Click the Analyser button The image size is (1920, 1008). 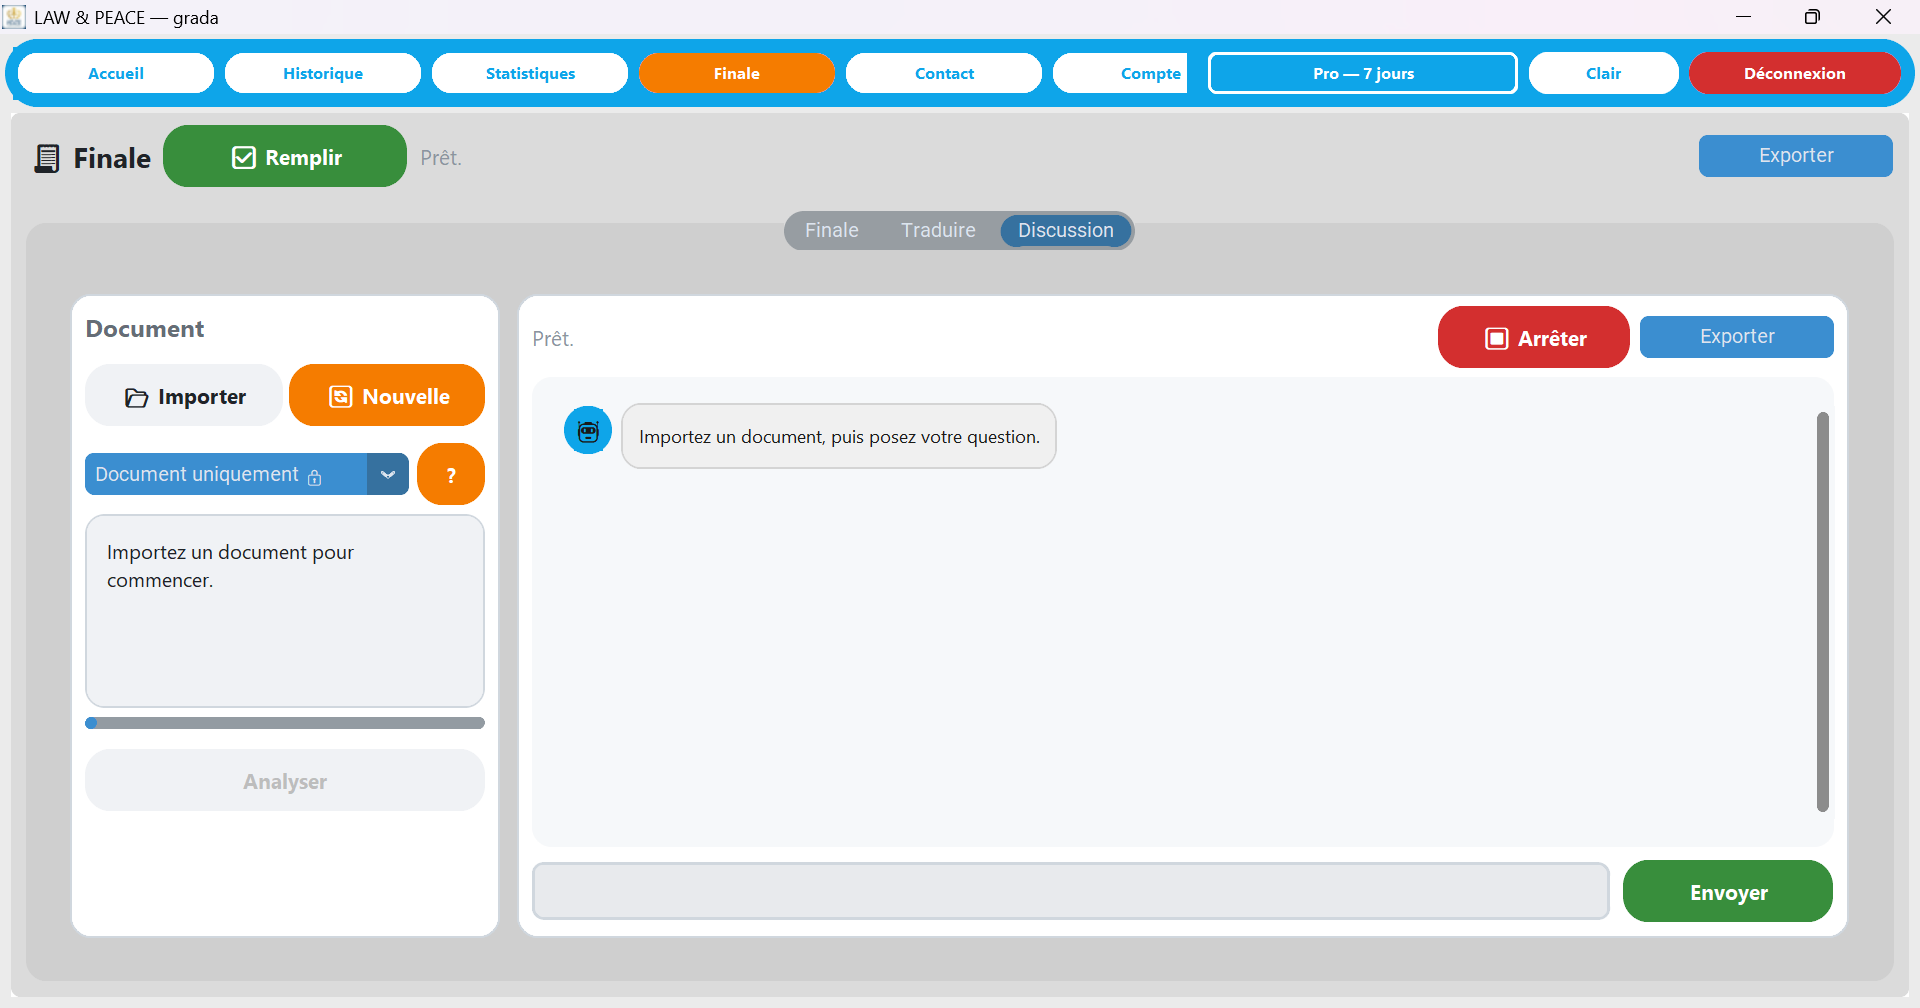[x=285, y=780]
